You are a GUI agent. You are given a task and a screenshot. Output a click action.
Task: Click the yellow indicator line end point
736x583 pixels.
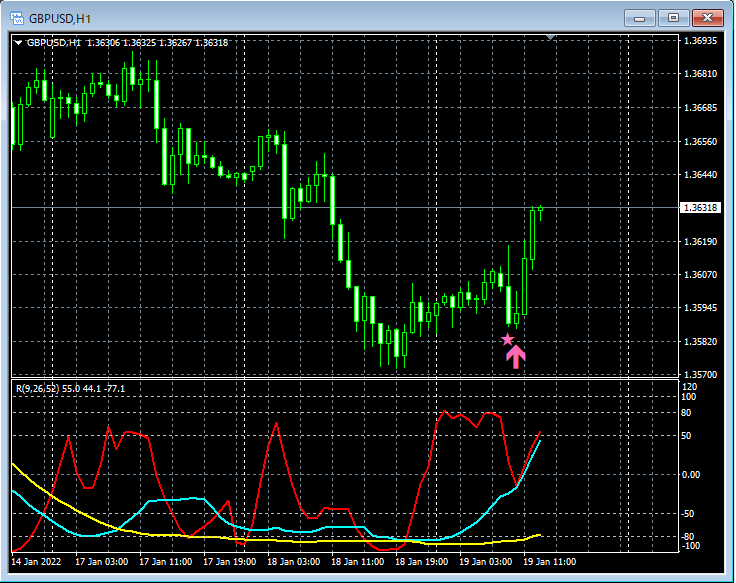coord(540,535)
